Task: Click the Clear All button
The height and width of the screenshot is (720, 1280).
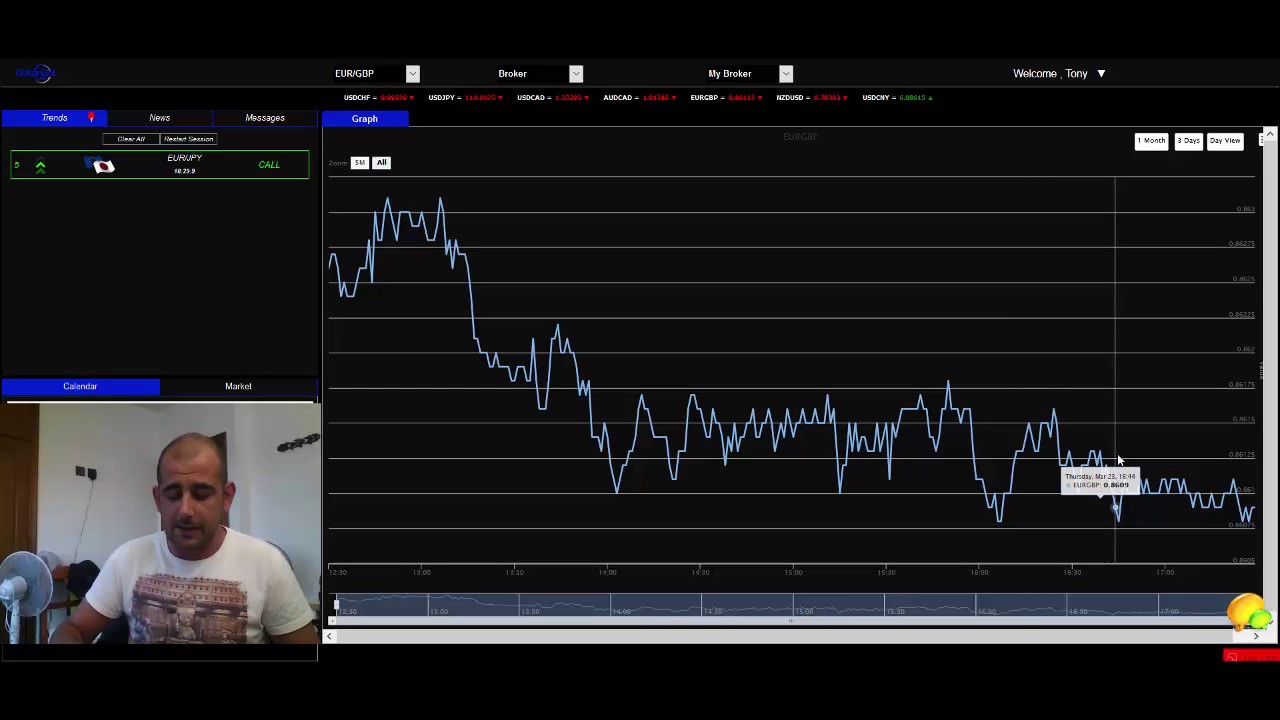Action: coord(131,139)
